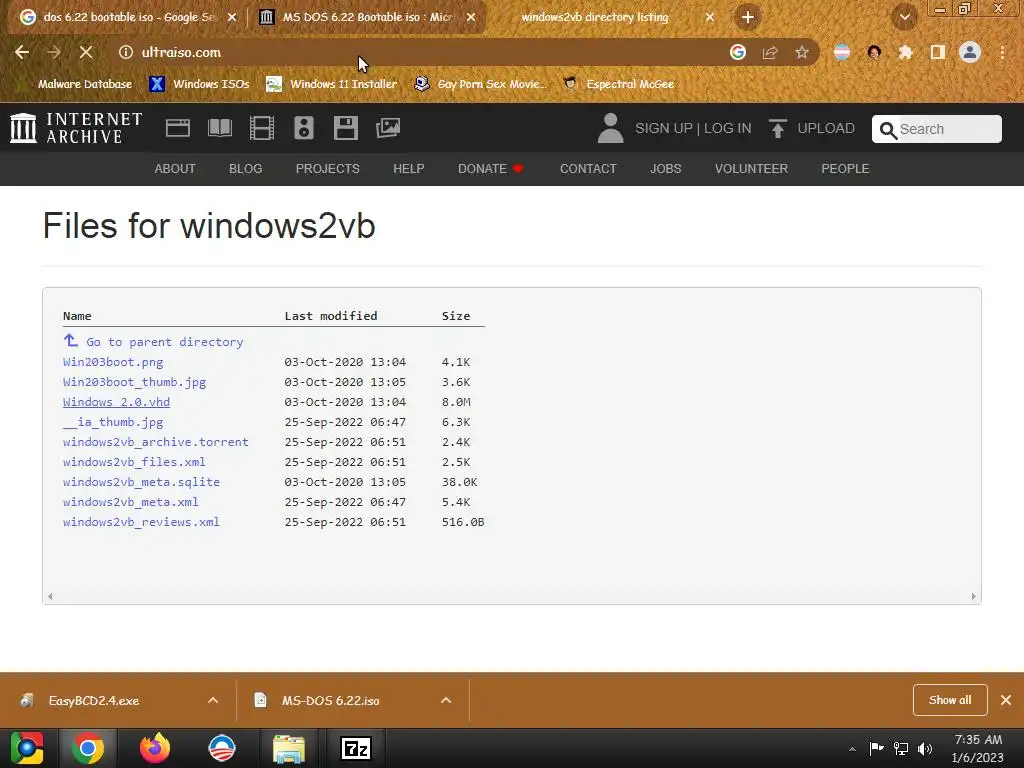Click the Action Center flag icon

click(876, 748)
